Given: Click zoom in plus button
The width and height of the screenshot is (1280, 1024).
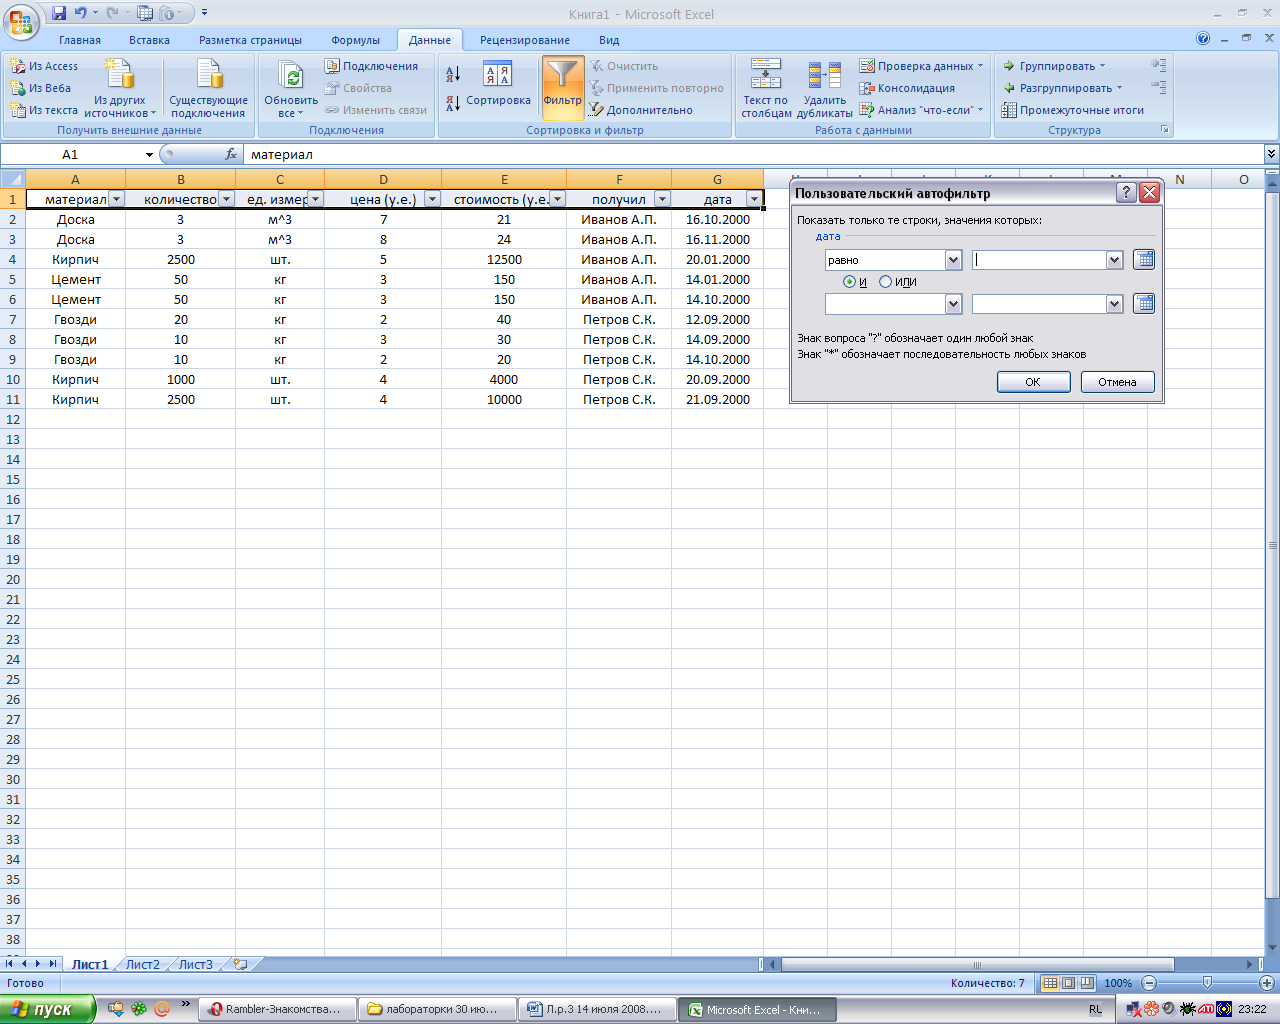Looking at the screenshot, I should (x=1266, y=983).
